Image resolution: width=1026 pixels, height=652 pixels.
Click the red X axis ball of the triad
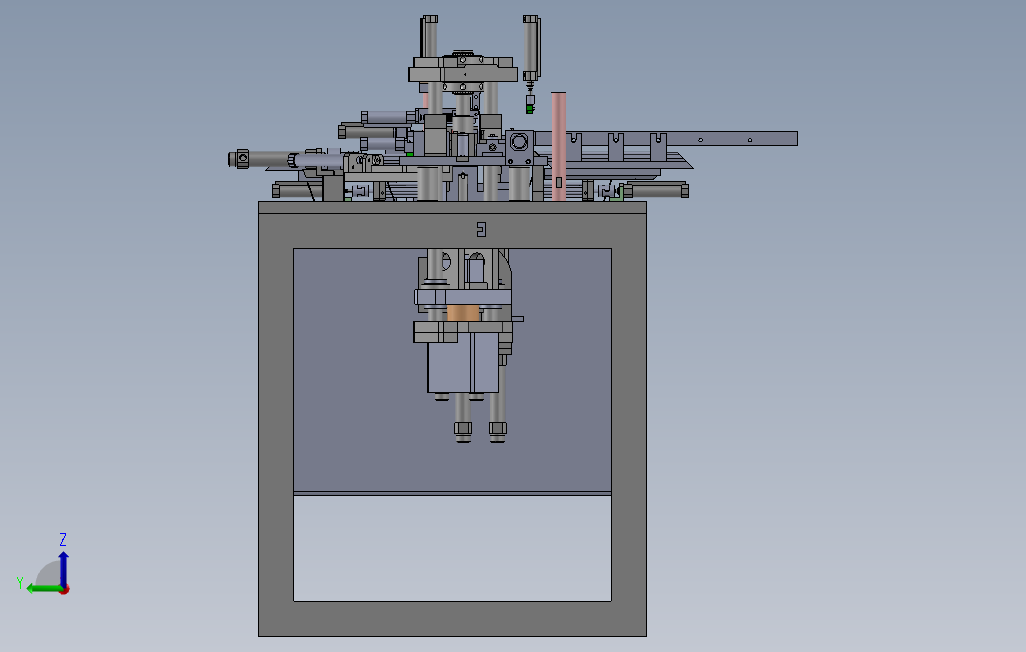pos(65,589)
